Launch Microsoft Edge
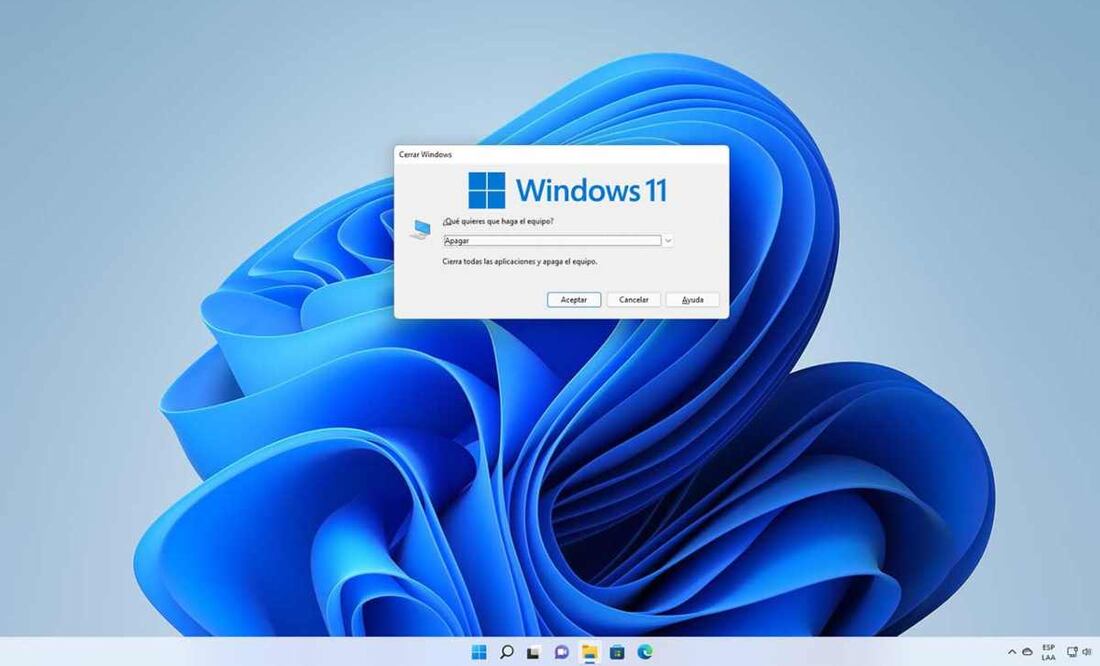The height and width of the screenshot is (666, 1100). (645, 650)
